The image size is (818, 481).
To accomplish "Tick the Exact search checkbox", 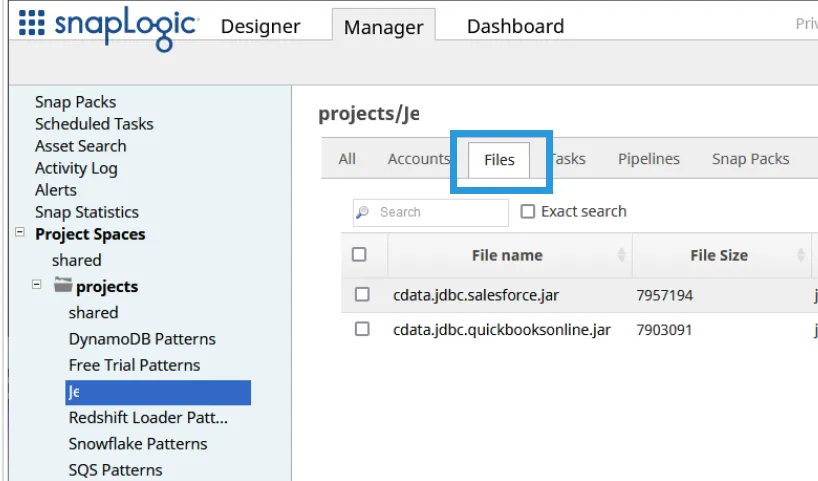I will tap(528, 212).
